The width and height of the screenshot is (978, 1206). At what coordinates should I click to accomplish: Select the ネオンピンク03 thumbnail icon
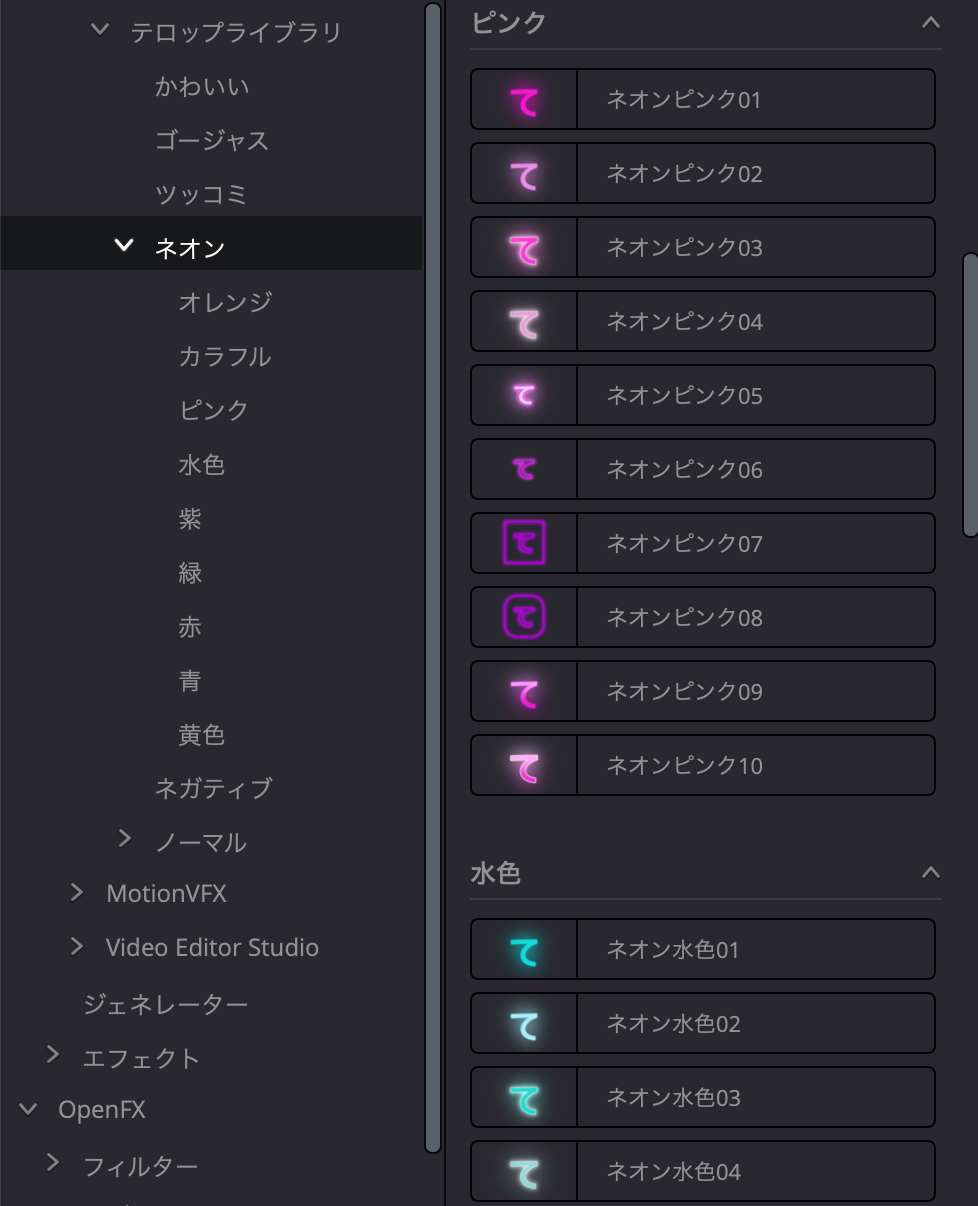pyautogui.click(x=524, y=248)
